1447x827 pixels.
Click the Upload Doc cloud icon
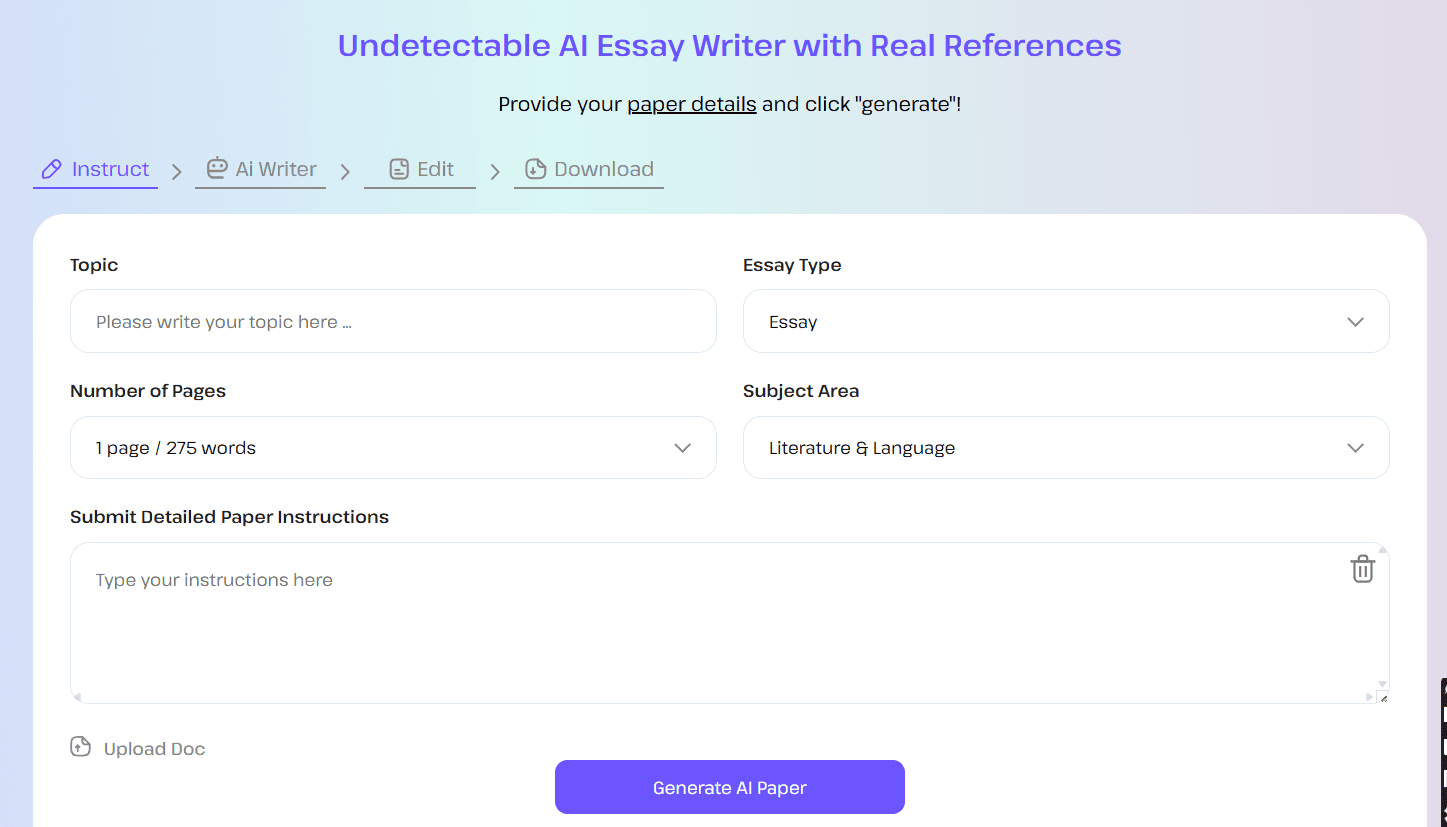(x=80, y=746)
